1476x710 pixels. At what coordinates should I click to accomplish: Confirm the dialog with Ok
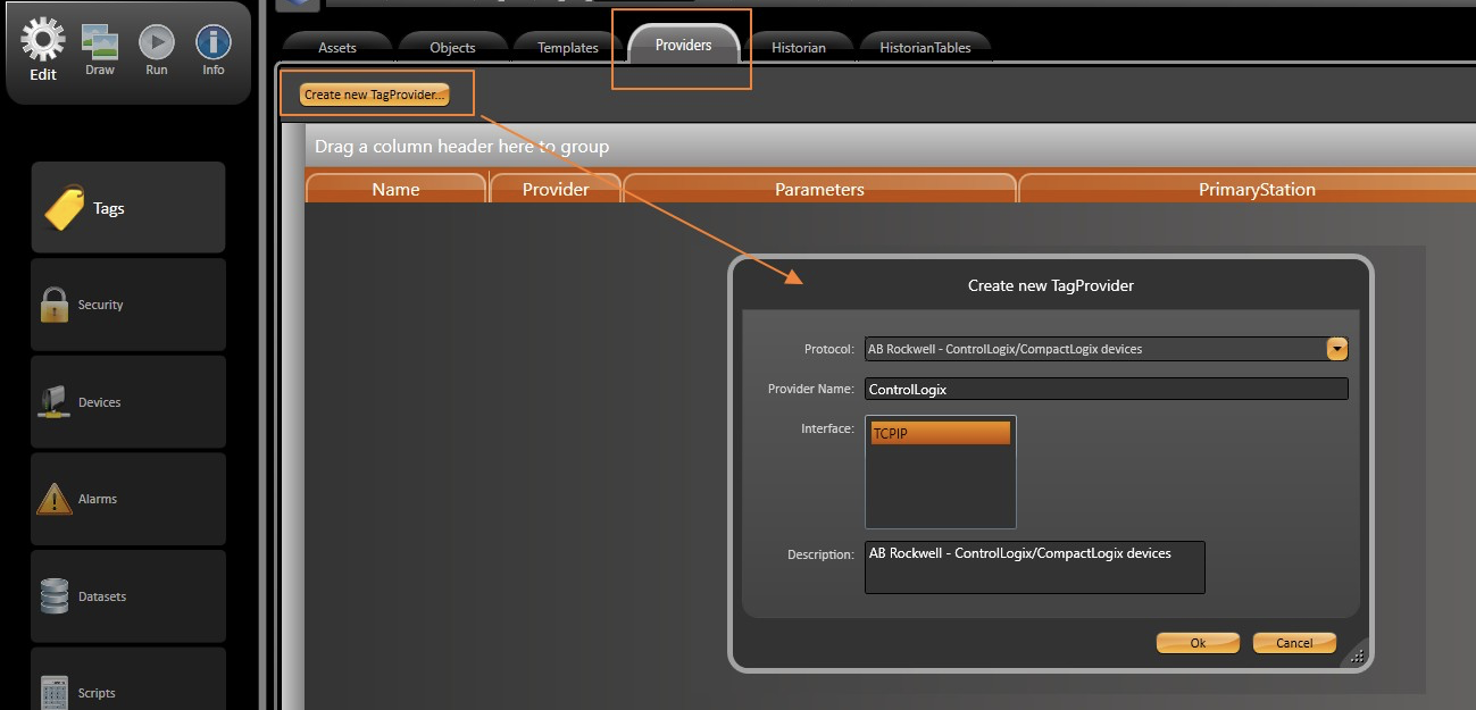point(1198,643)
